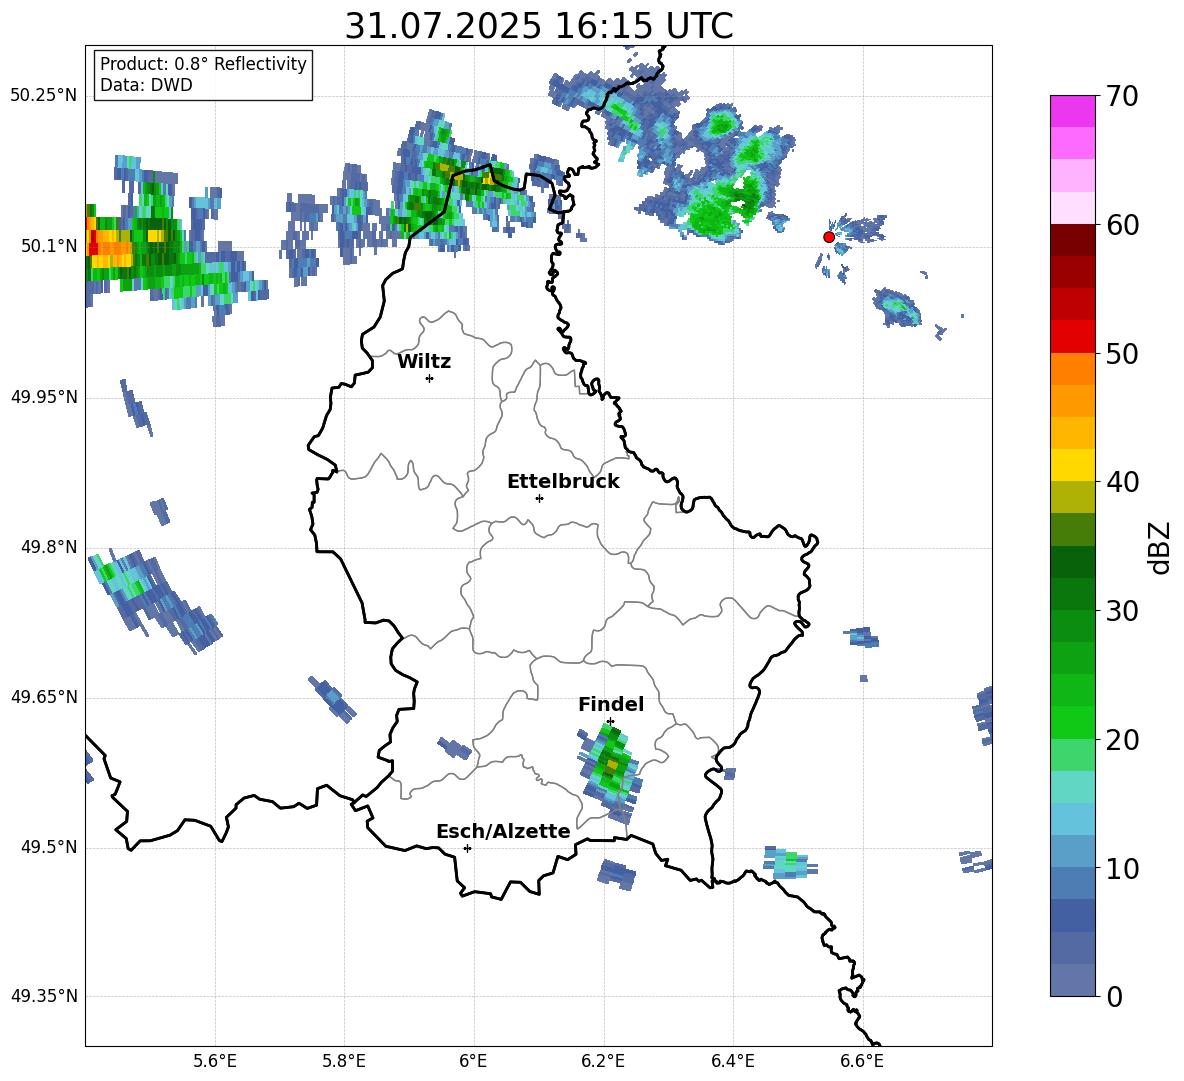Click the 6.6°E longitude label
1184x1081 pixels.
[x=862, y=1061]
